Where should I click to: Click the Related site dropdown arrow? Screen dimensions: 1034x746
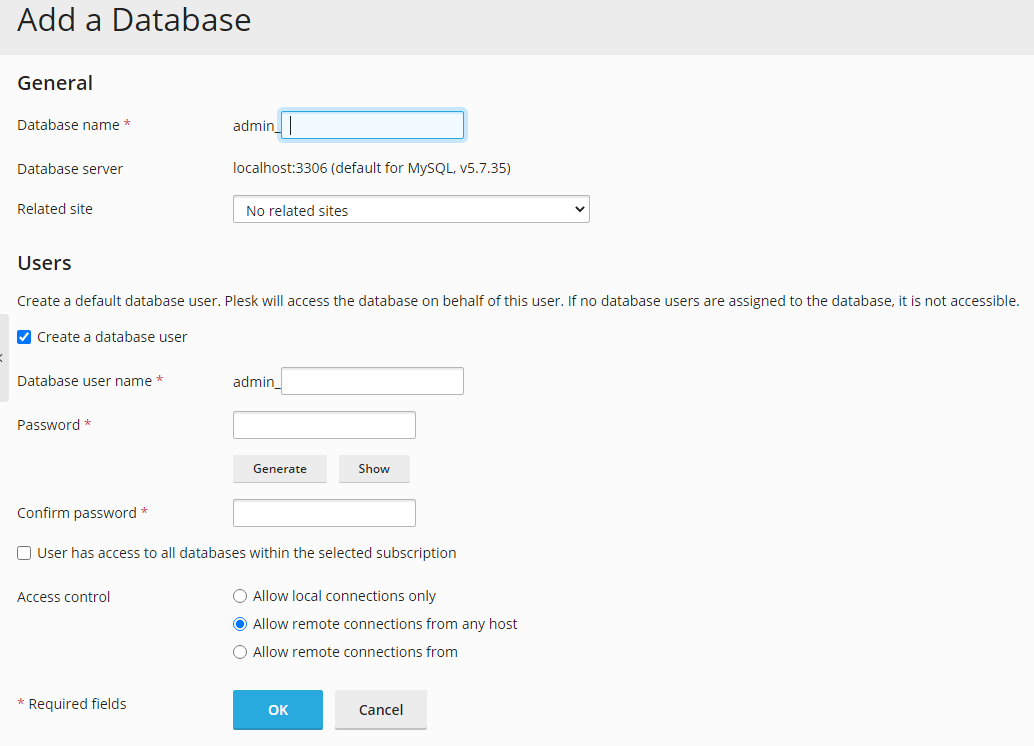click(x=579, y=209)
